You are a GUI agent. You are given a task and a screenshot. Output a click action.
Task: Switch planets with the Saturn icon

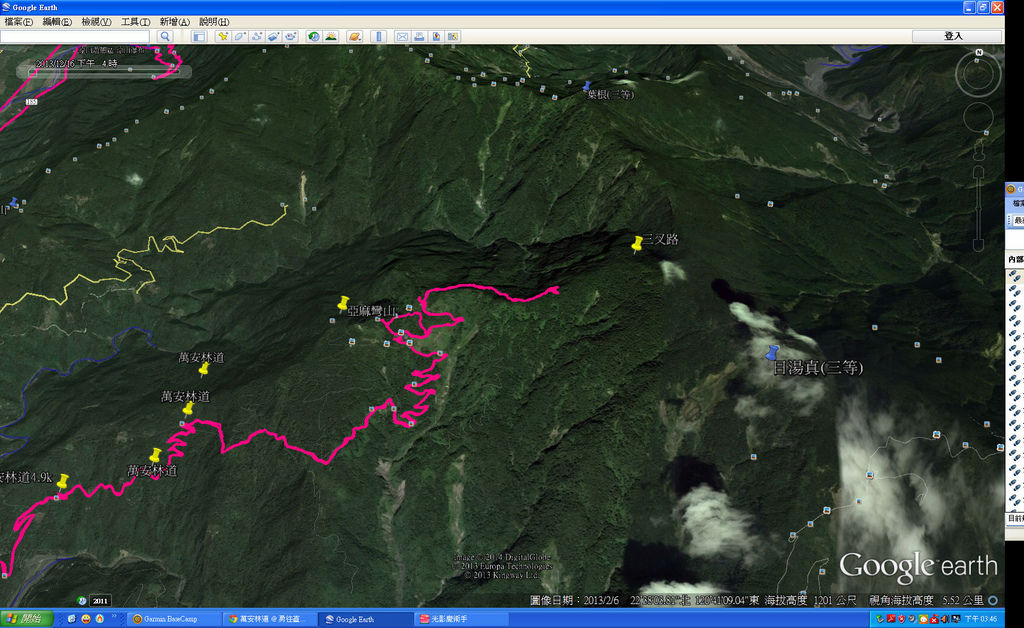355,37
